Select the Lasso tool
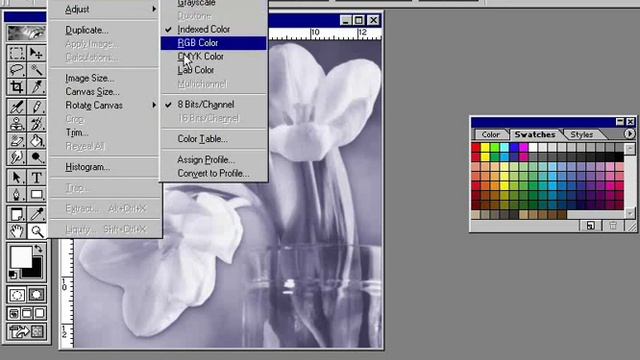Viewport: 640px width, 360px height. pyautogui.click(x=17, y=70)
